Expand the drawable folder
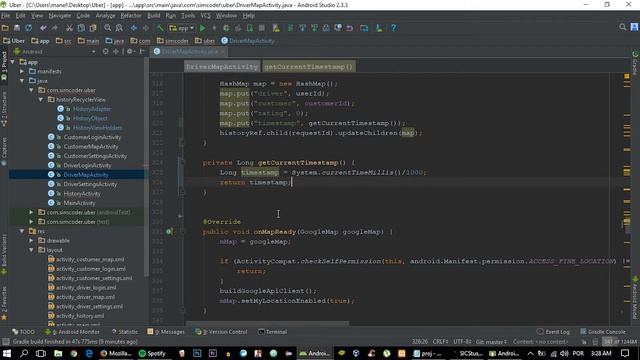Image resolution: width=640 pixels, height=360 pixels. (x=31, y=240)
